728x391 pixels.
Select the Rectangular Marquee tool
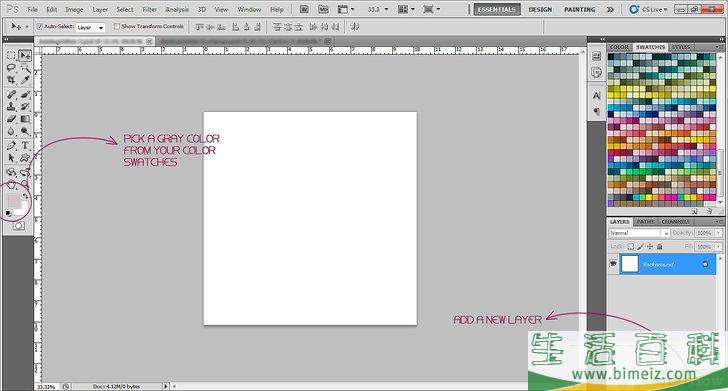pyautogui.click(x=11, y=55)
